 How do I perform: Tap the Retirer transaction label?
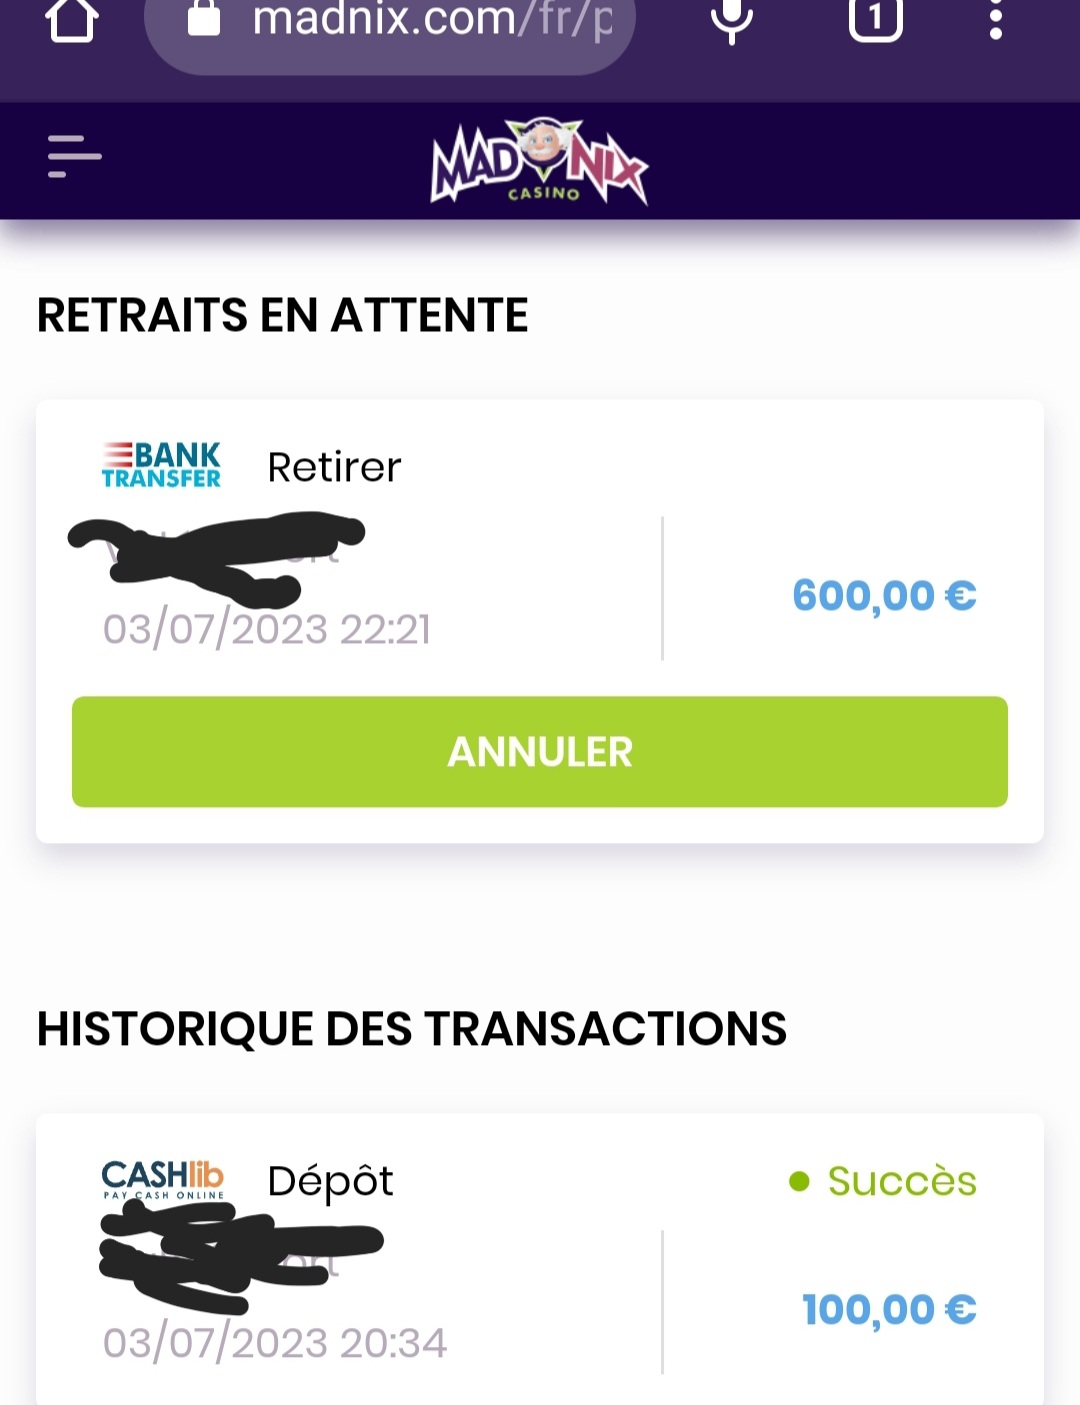point(334,467)
